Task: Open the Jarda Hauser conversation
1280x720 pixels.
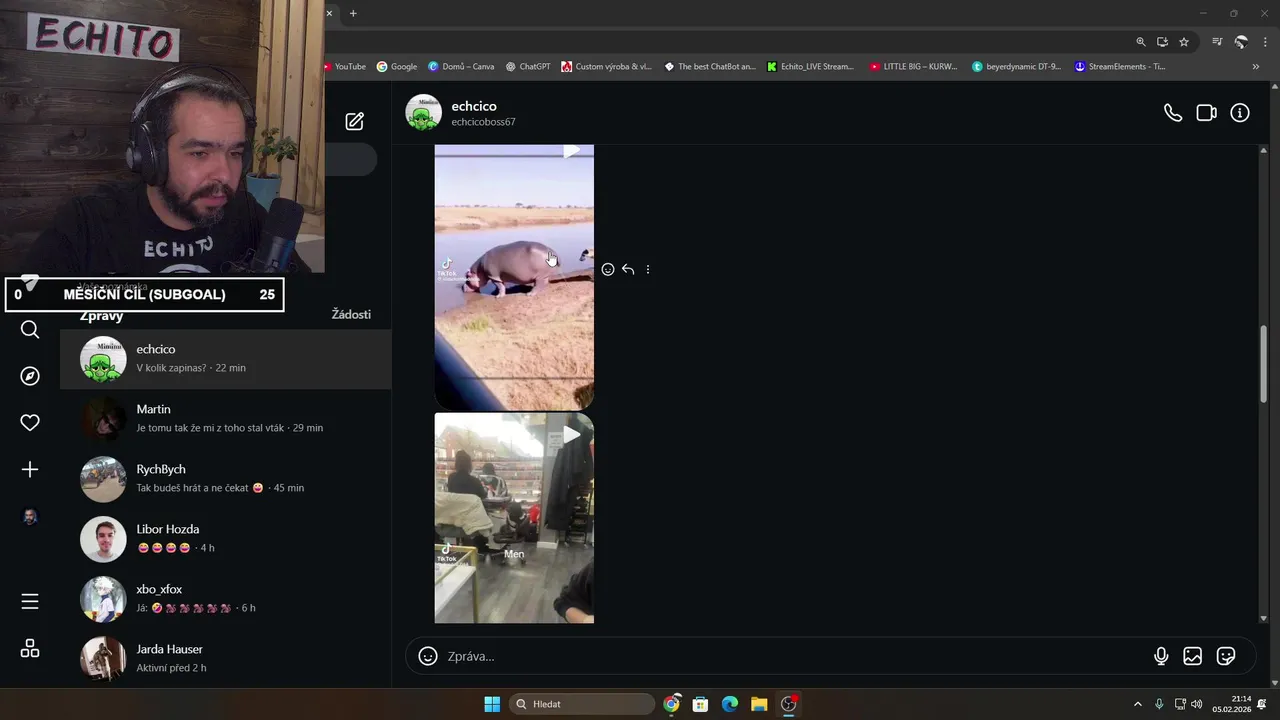Action: [226, 658]
